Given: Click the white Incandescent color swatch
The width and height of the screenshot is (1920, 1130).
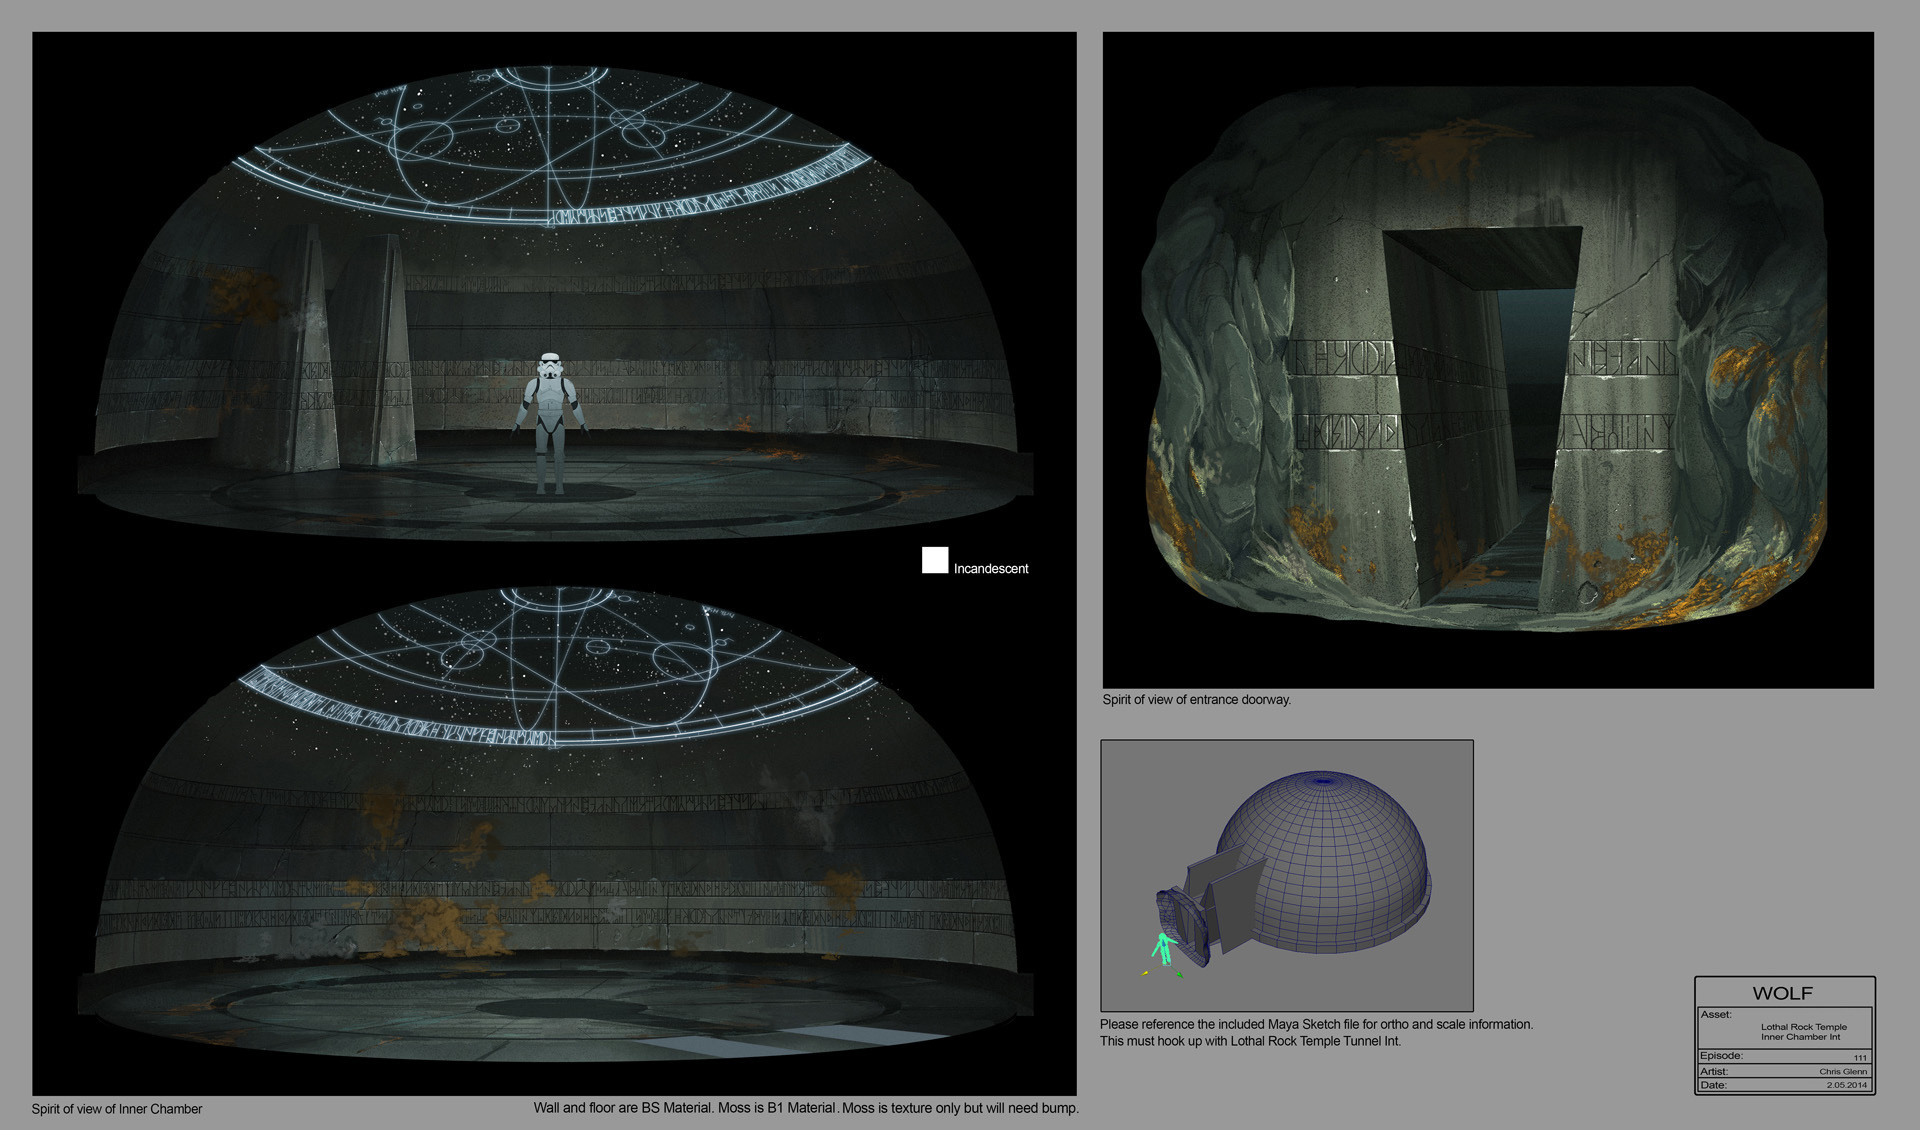Looking at the screenshot, I should click(x=935, y=560).
